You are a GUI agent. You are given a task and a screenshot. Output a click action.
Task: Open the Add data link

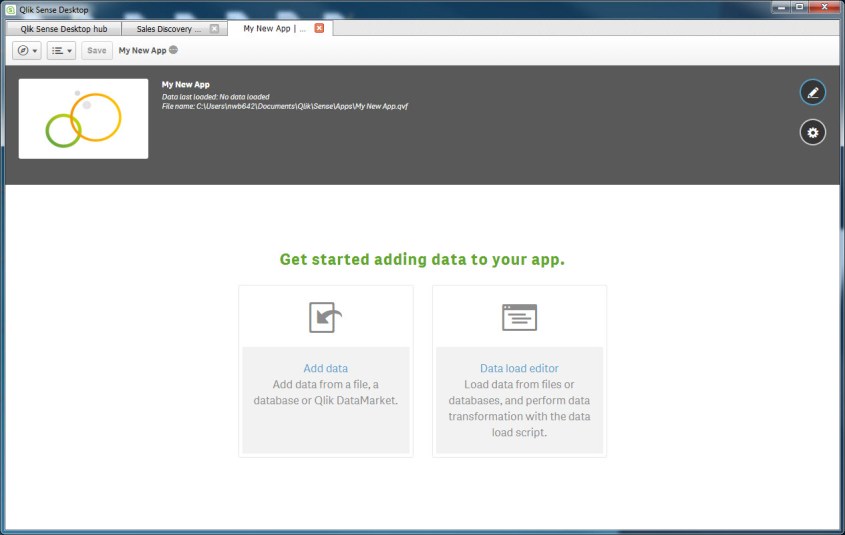(x=325, y=369)
